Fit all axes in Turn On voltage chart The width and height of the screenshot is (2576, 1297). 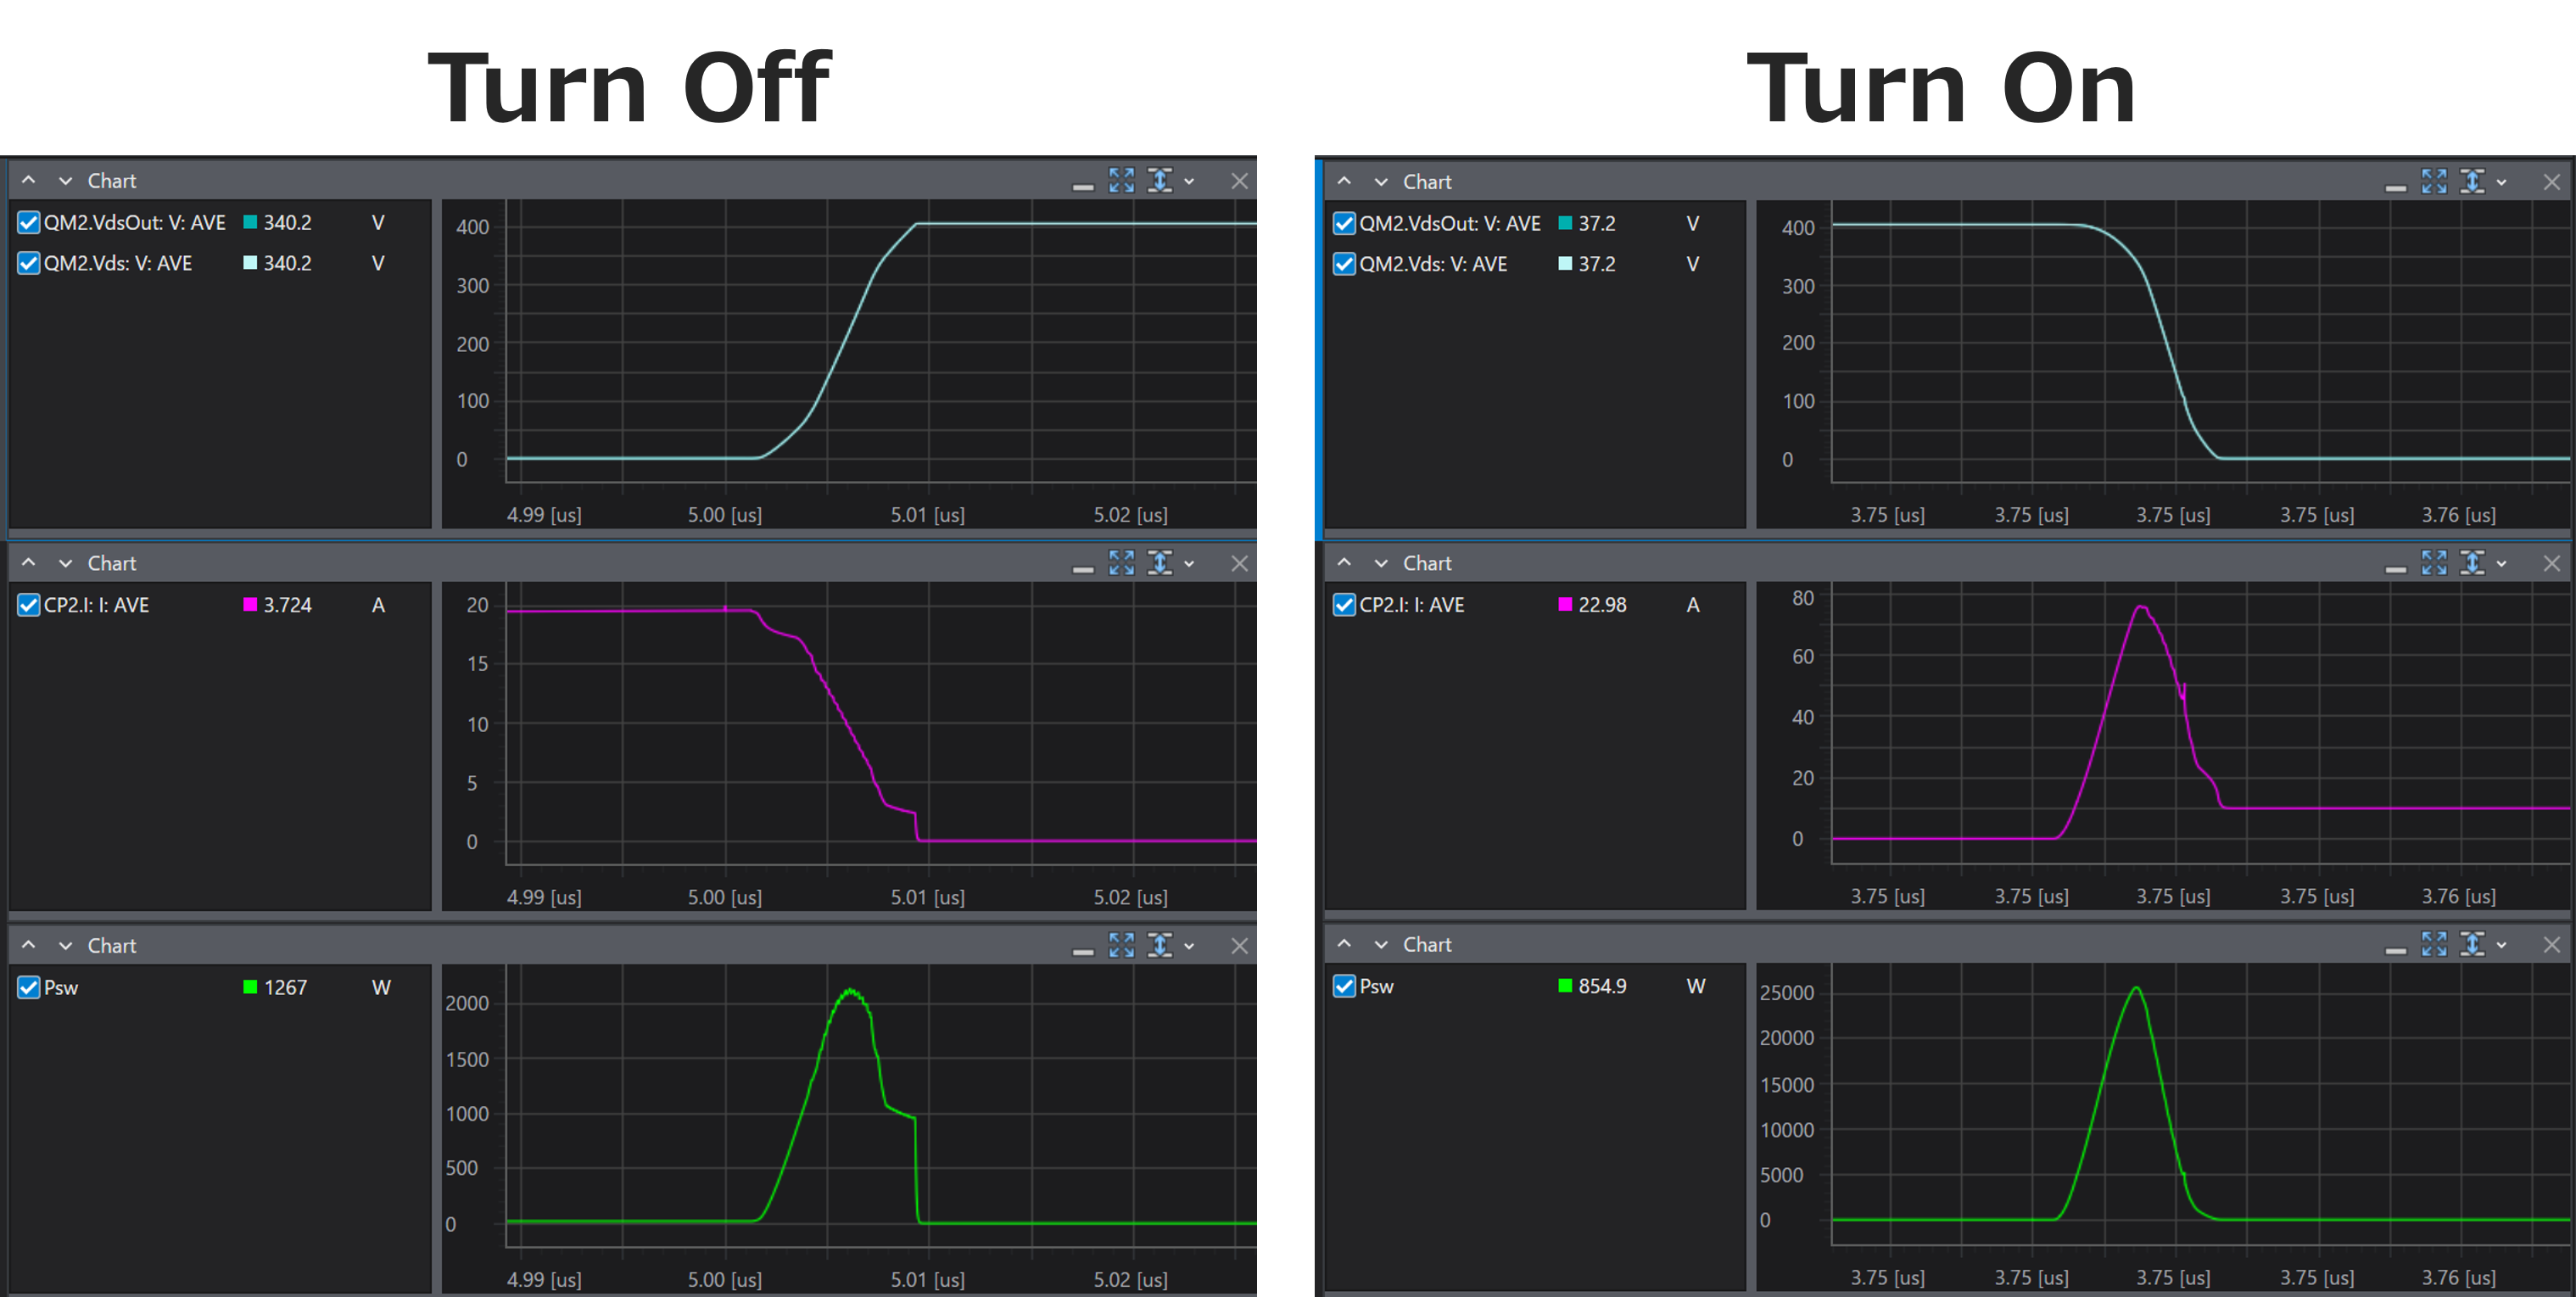[2434, 181]
